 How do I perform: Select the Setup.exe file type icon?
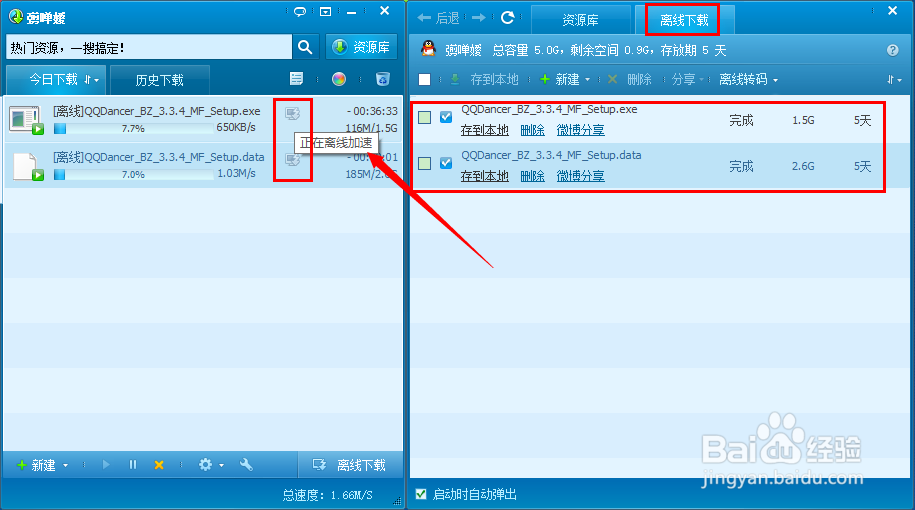tap(26, 120)
